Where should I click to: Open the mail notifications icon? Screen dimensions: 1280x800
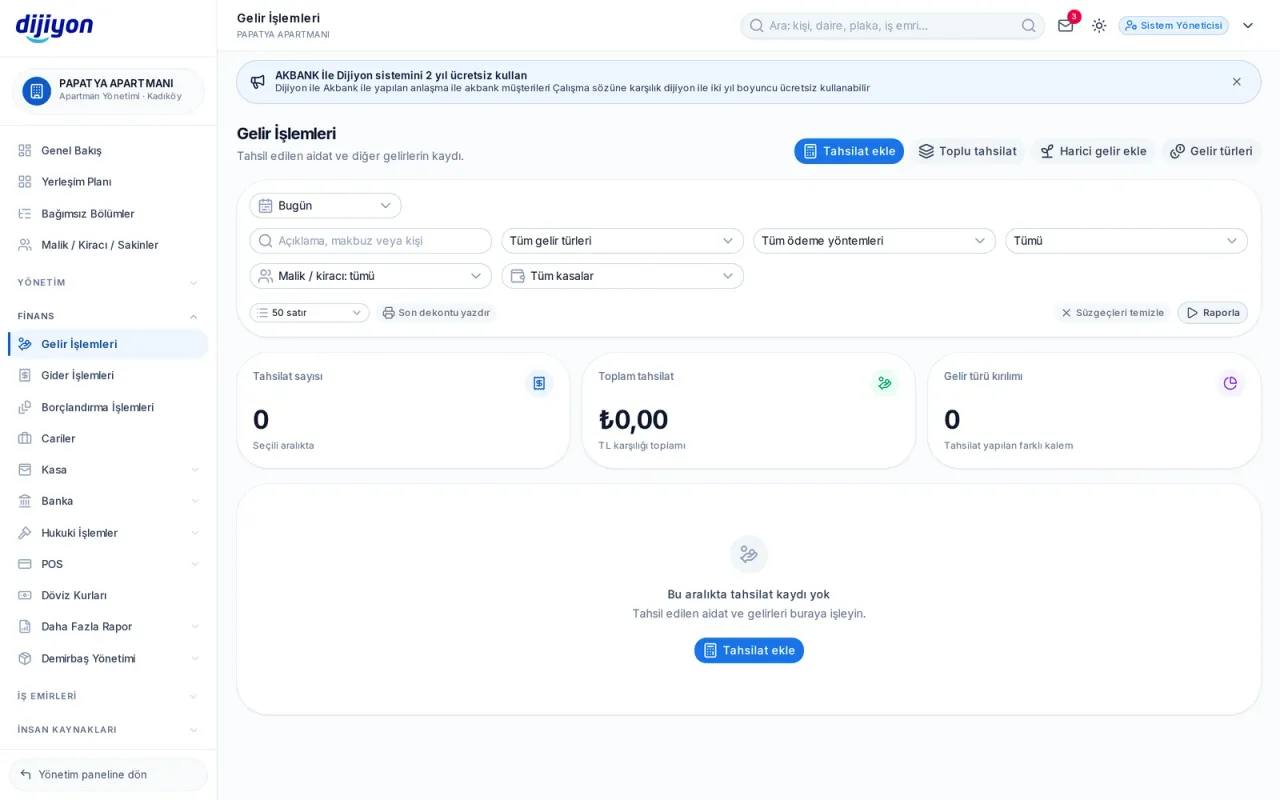[1066, 25]
